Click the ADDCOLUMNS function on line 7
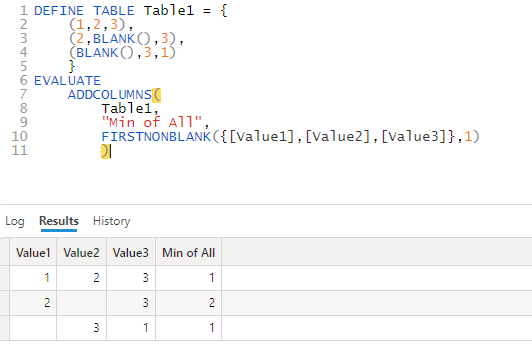The width and height of the screenshot is (532, 362). click(x=110, y=95)
